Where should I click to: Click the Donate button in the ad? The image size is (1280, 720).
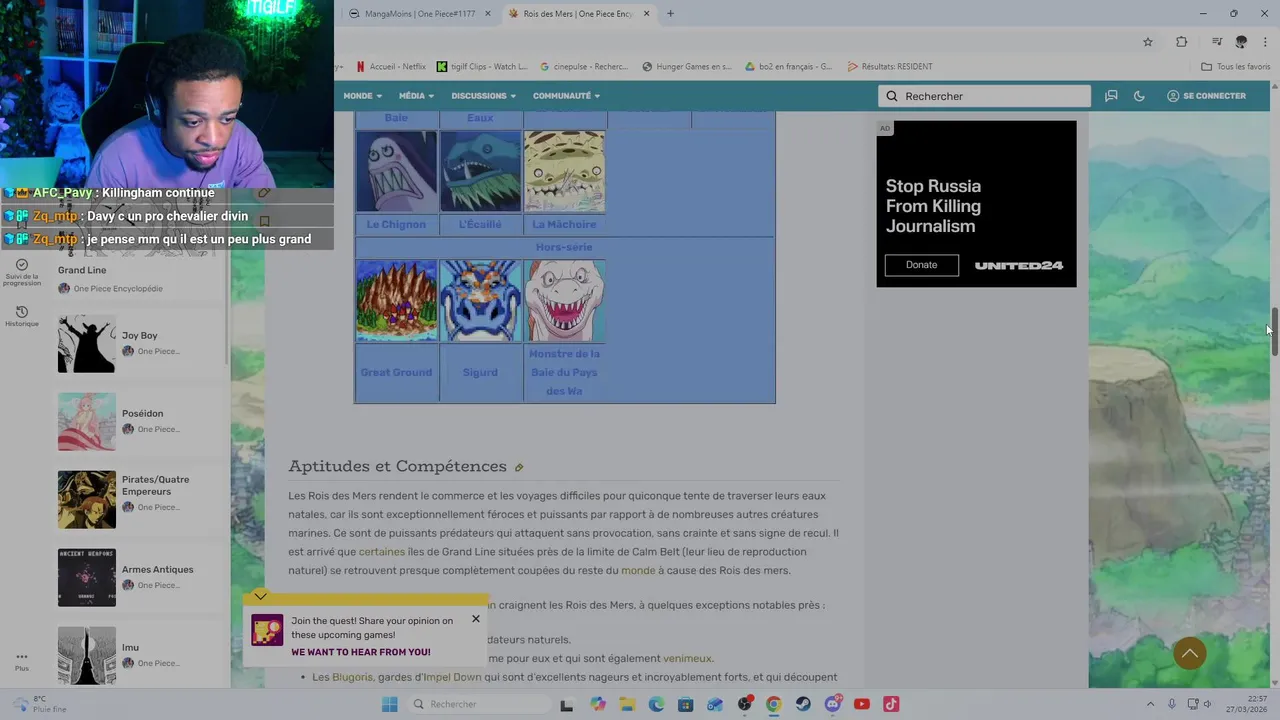point(921,265)
